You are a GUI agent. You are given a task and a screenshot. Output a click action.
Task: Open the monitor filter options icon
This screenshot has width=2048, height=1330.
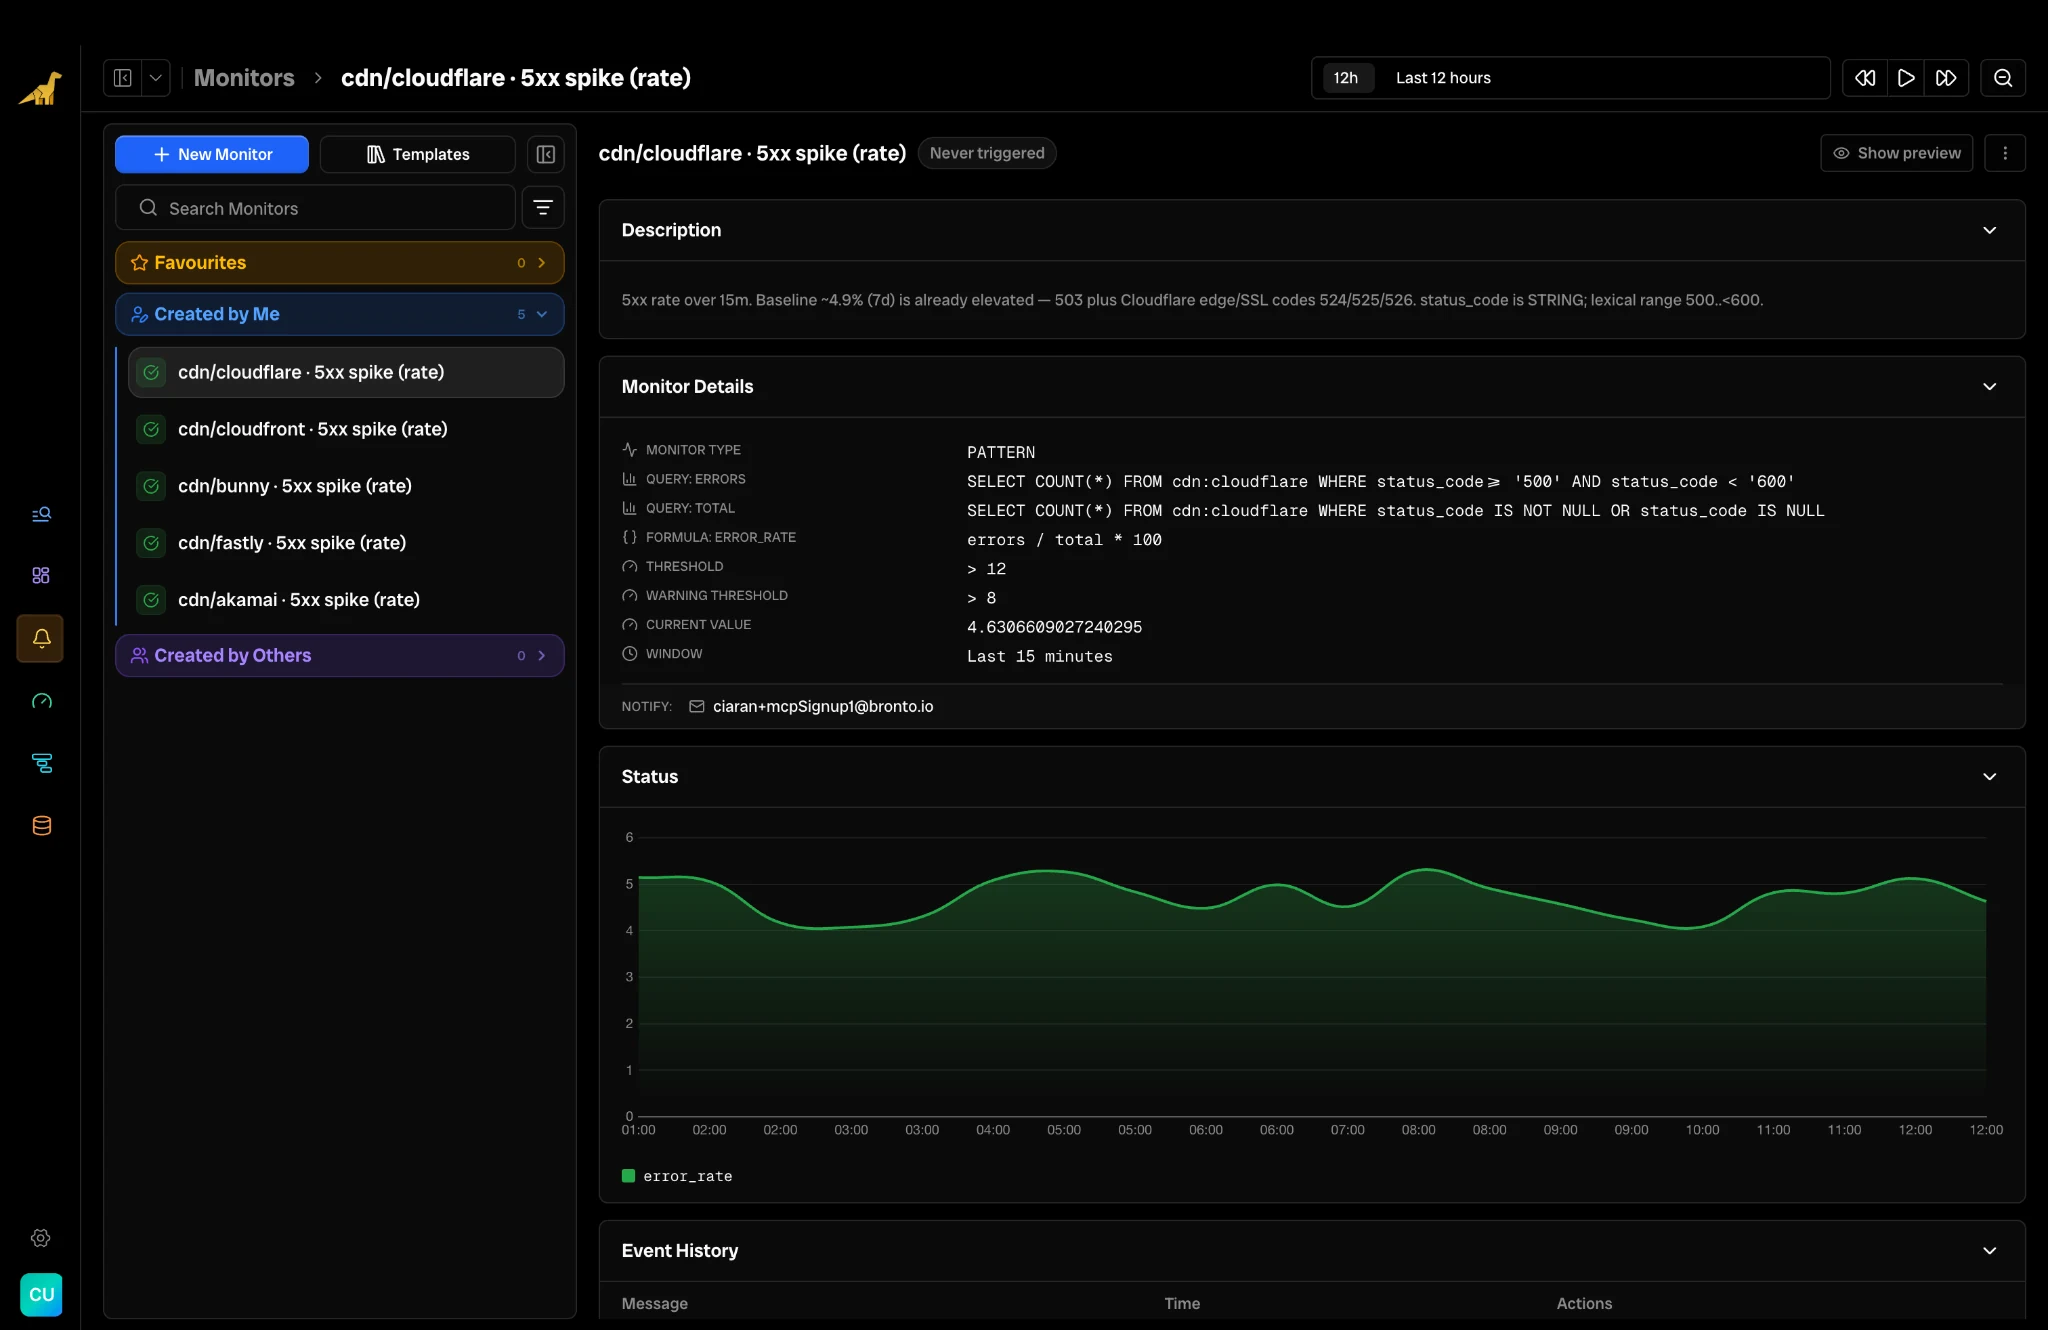(543, 208)
